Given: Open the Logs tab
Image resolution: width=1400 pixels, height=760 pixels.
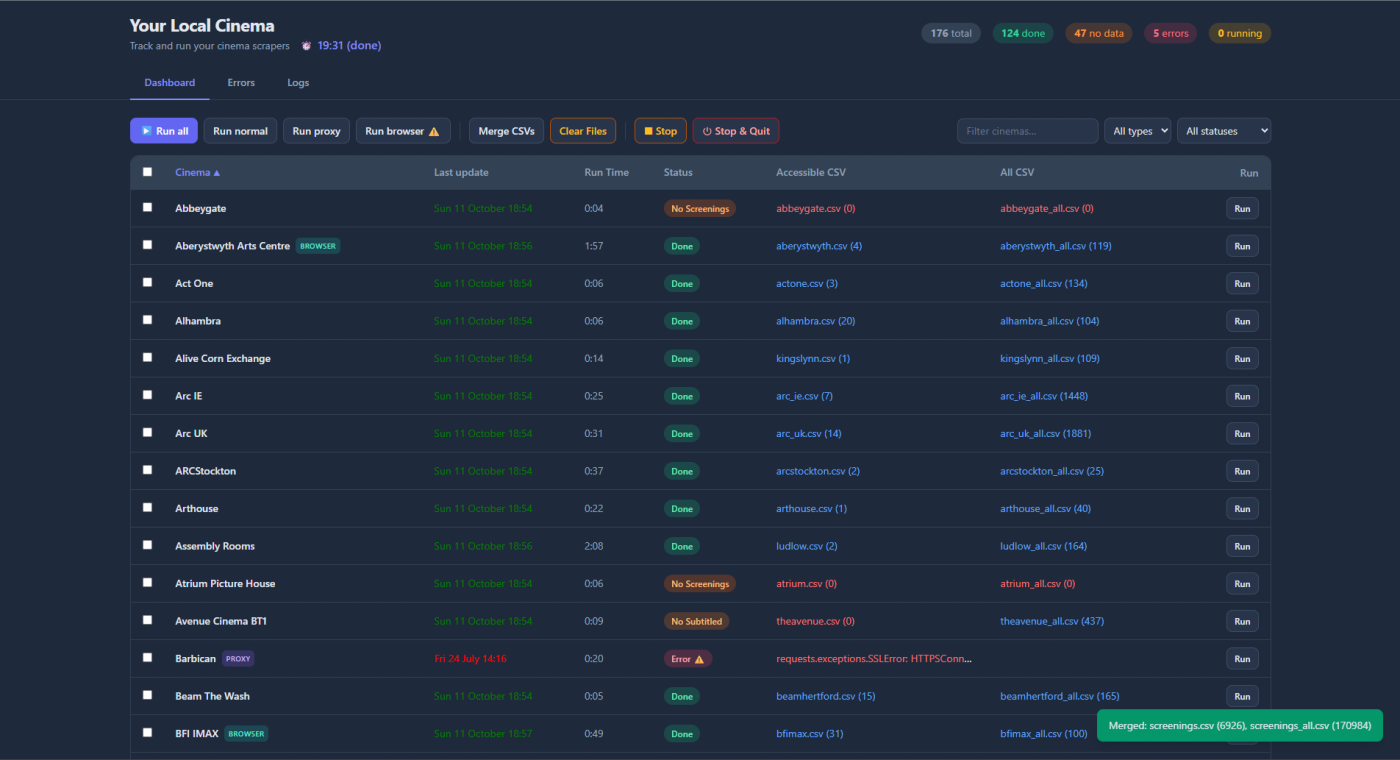Looking at the screenshot, I should [x=298, y=83].
